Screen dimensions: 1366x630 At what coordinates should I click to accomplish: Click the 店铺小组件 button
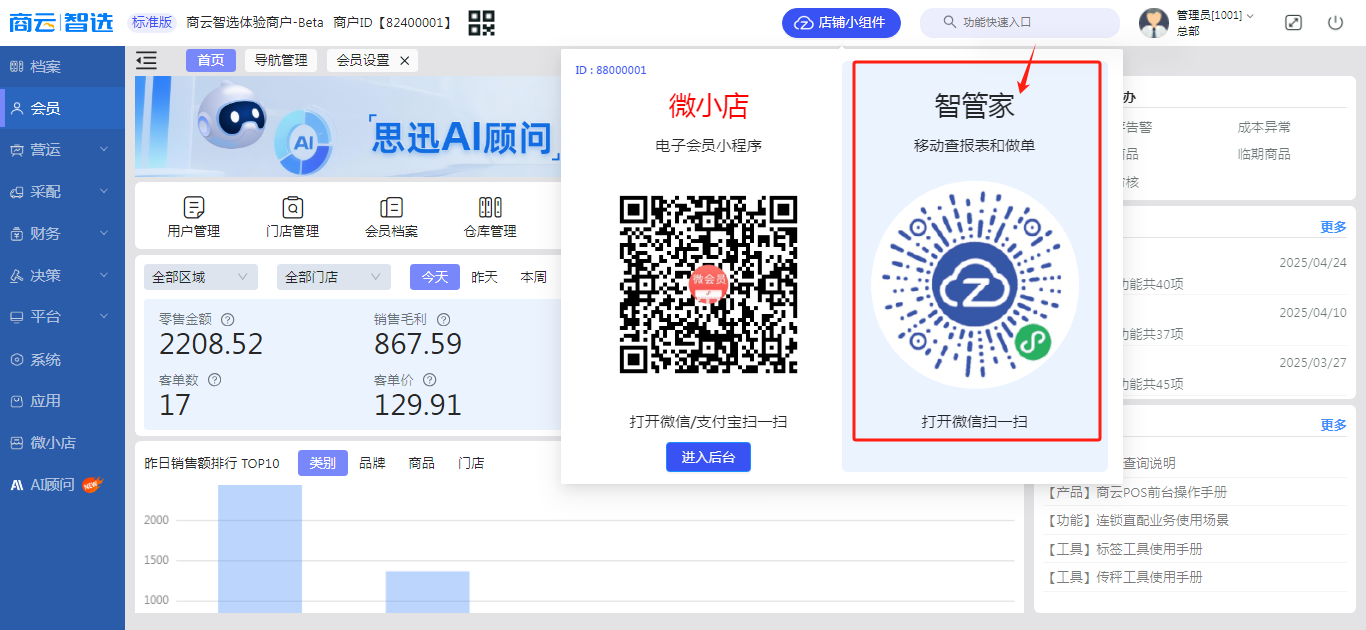(x=841, y=23)
